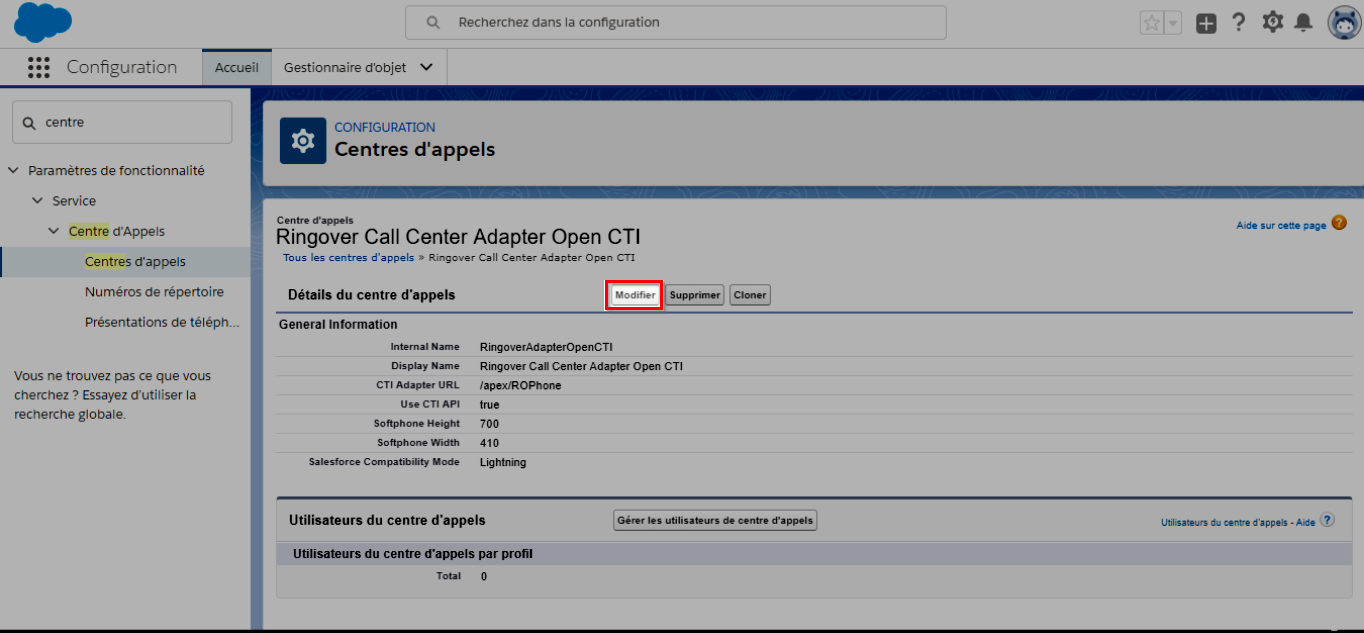Click the help icon next to Utilisateurs du centre d'appels - Aide

[1327, 520]
